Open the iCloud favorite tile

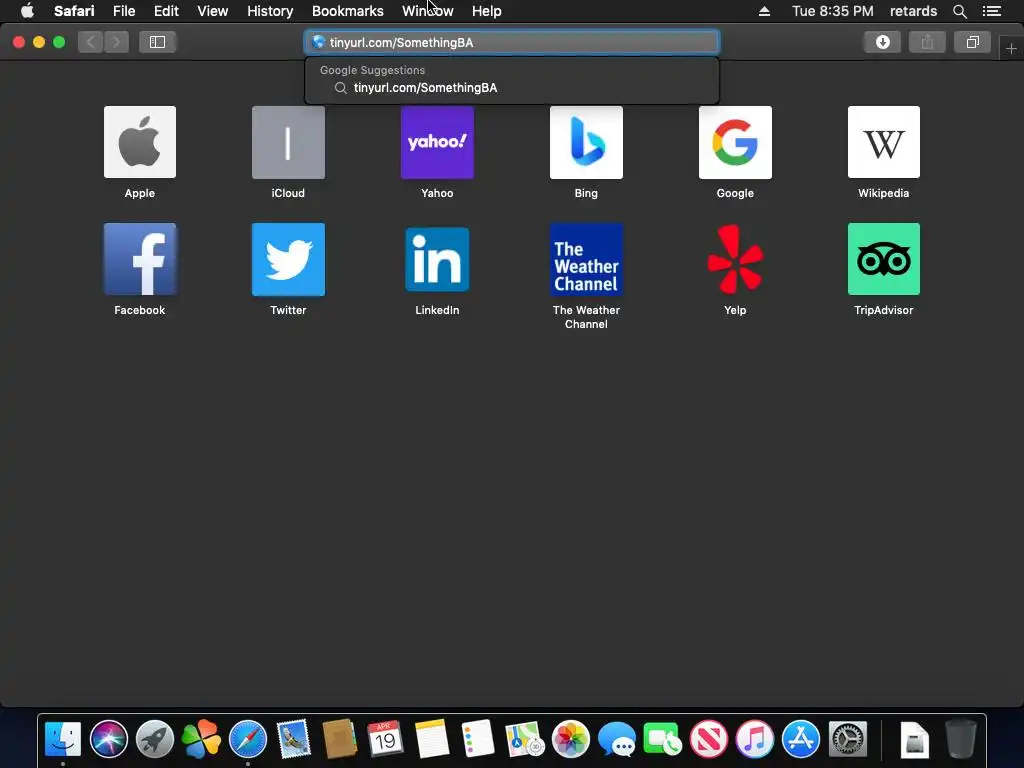coord(288,142)
